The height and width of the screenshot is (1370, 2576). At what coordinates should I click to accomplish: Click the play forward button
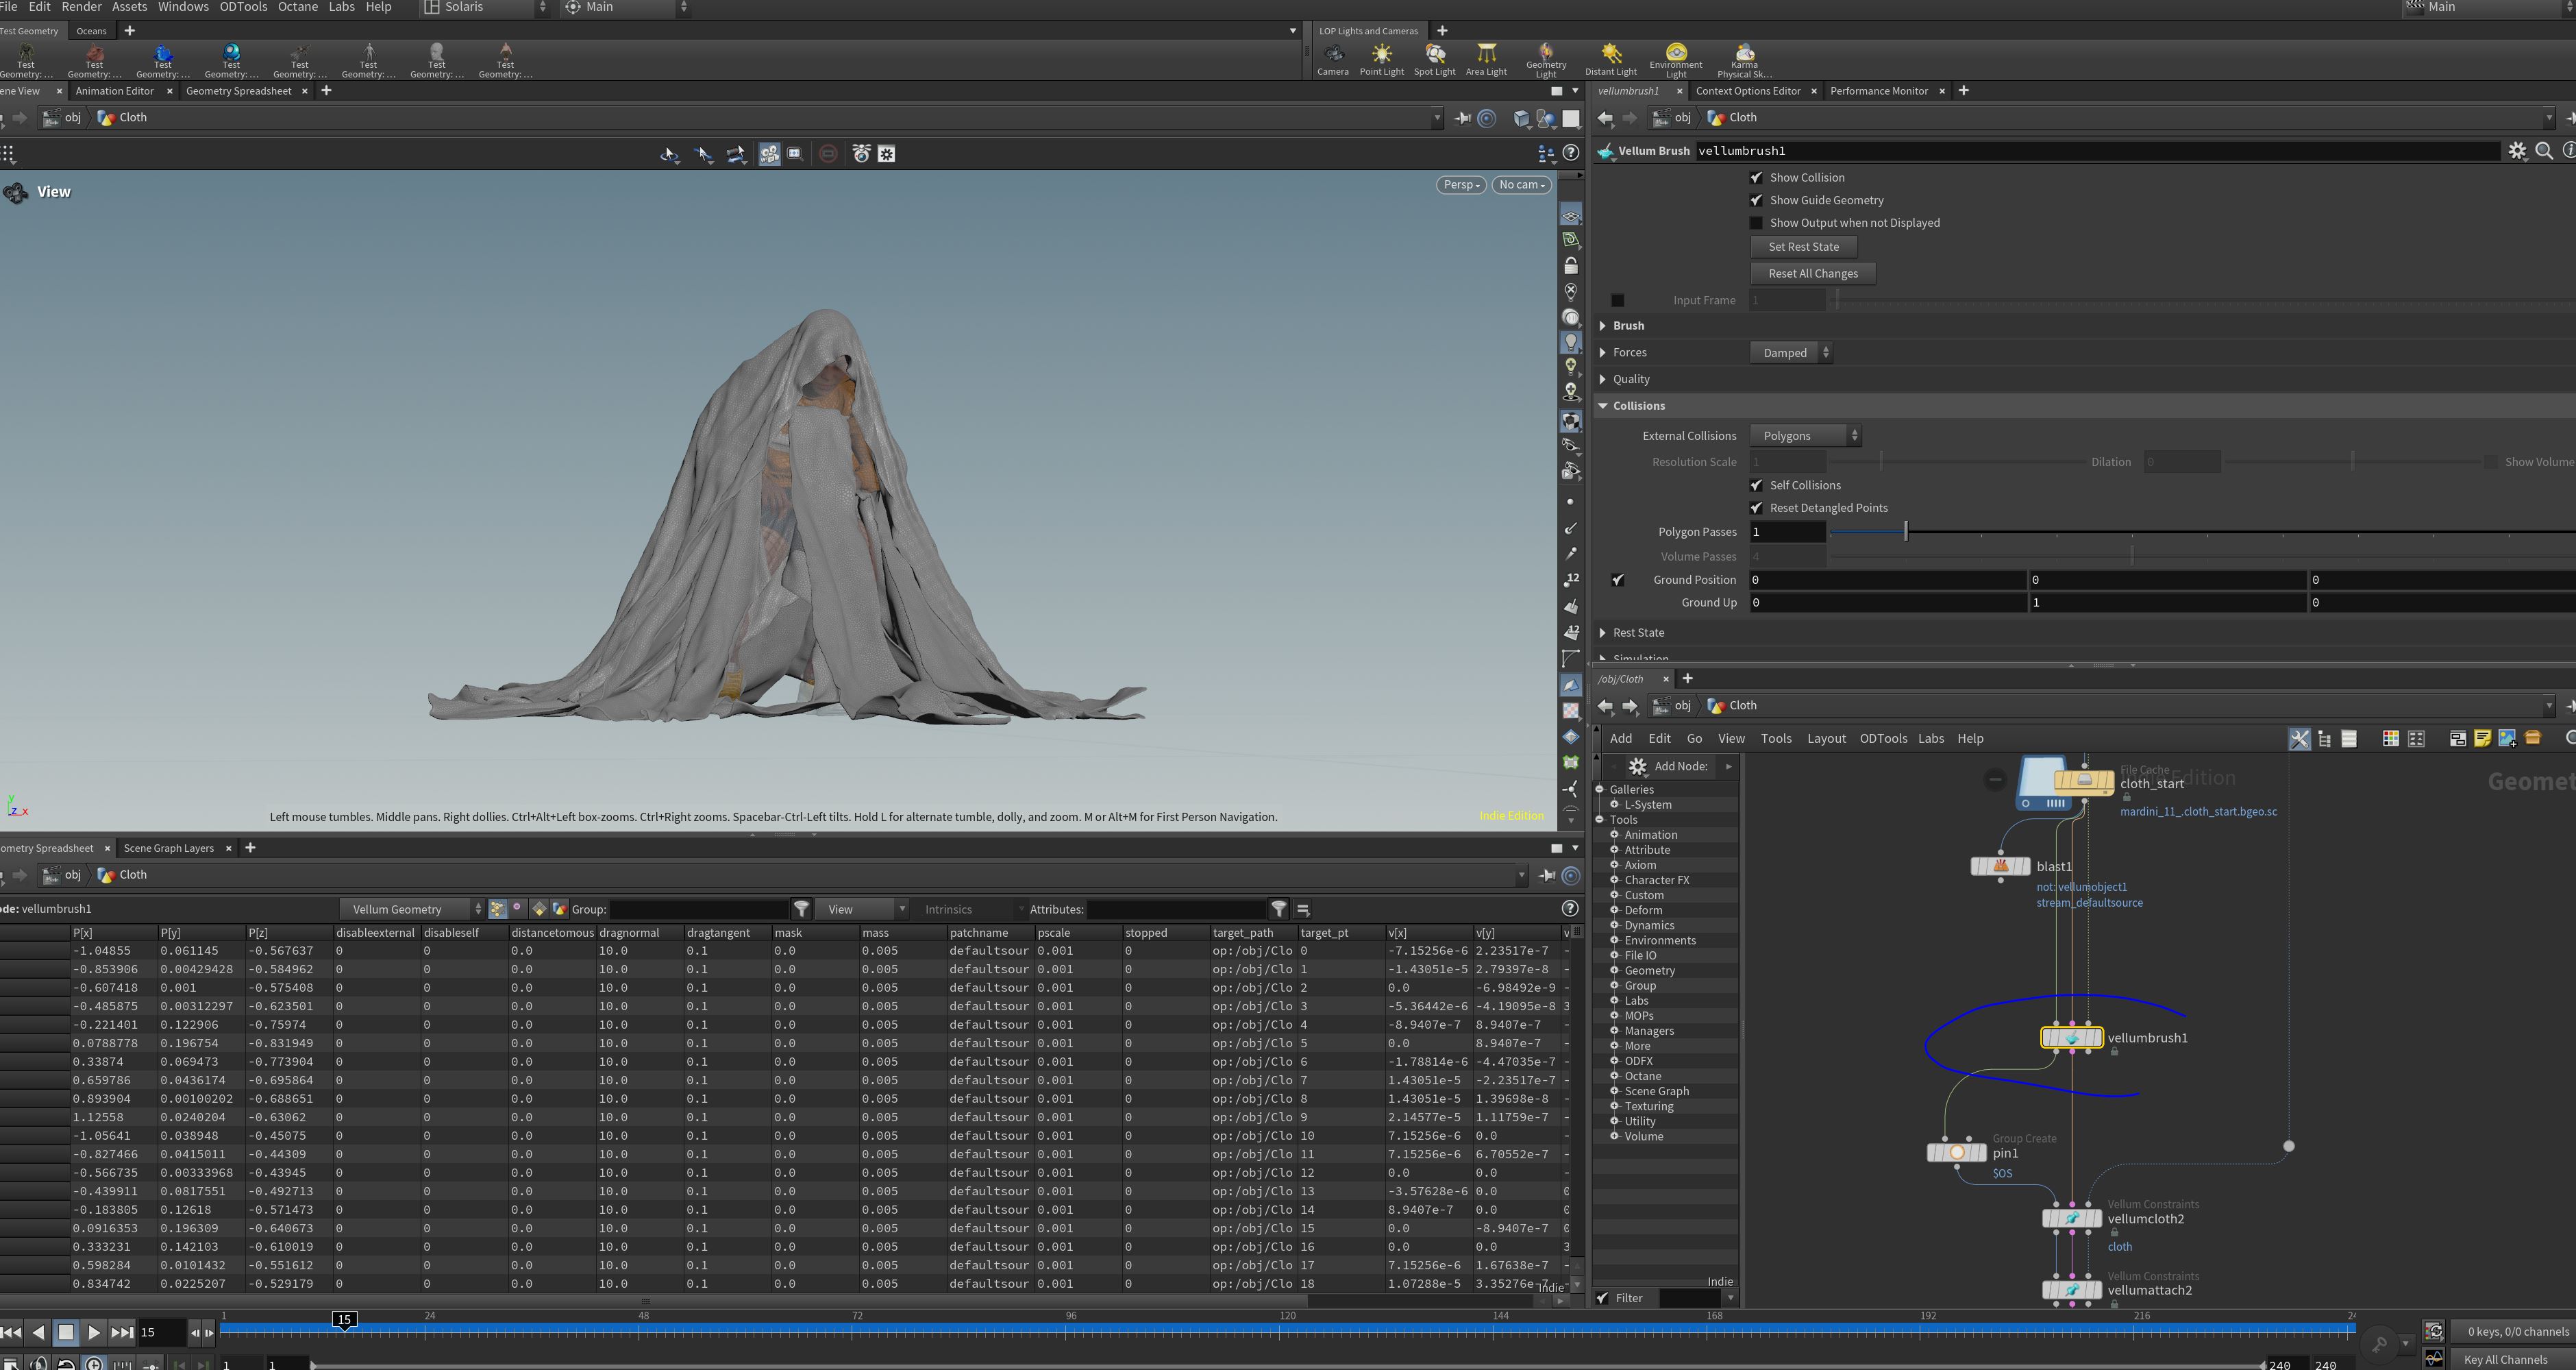93,1332
